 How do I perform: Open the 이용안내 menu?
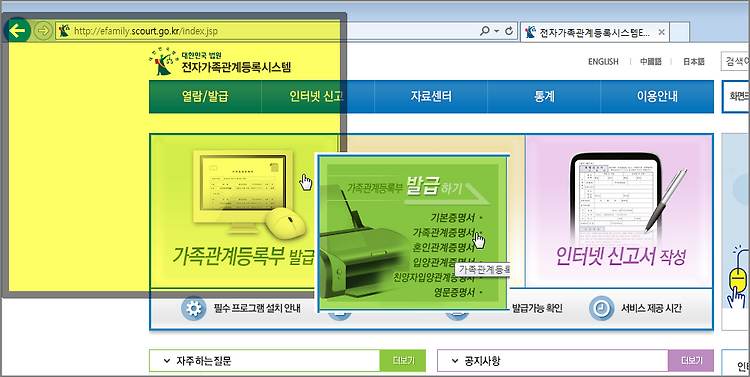[x=657, y=97]
